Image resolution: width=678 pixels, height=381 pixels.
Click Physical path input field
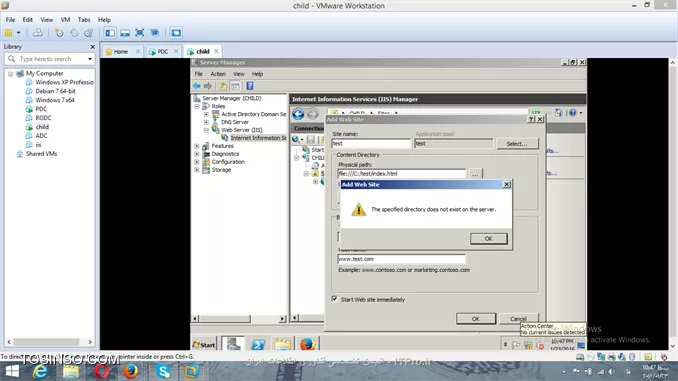click(x=402, y=173)
